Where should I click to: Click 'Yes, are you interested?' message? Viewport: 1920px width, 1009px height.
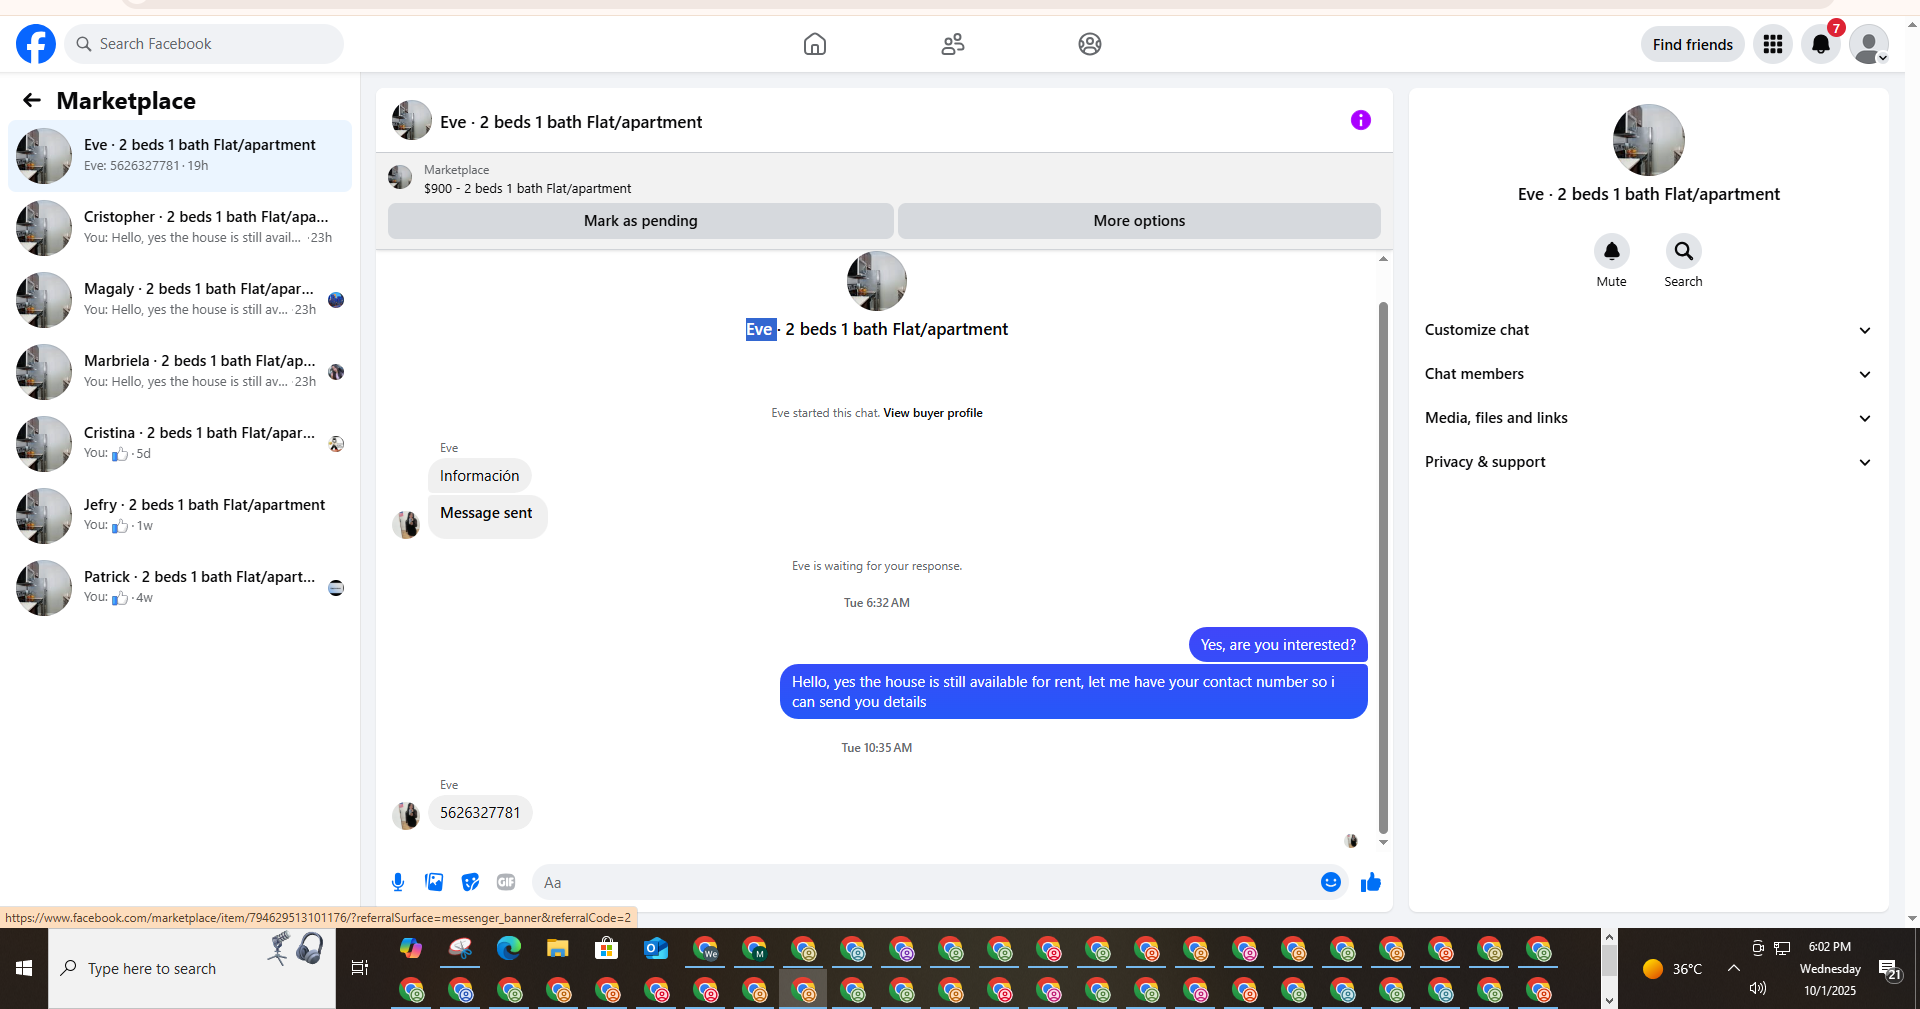(1278, 645)
